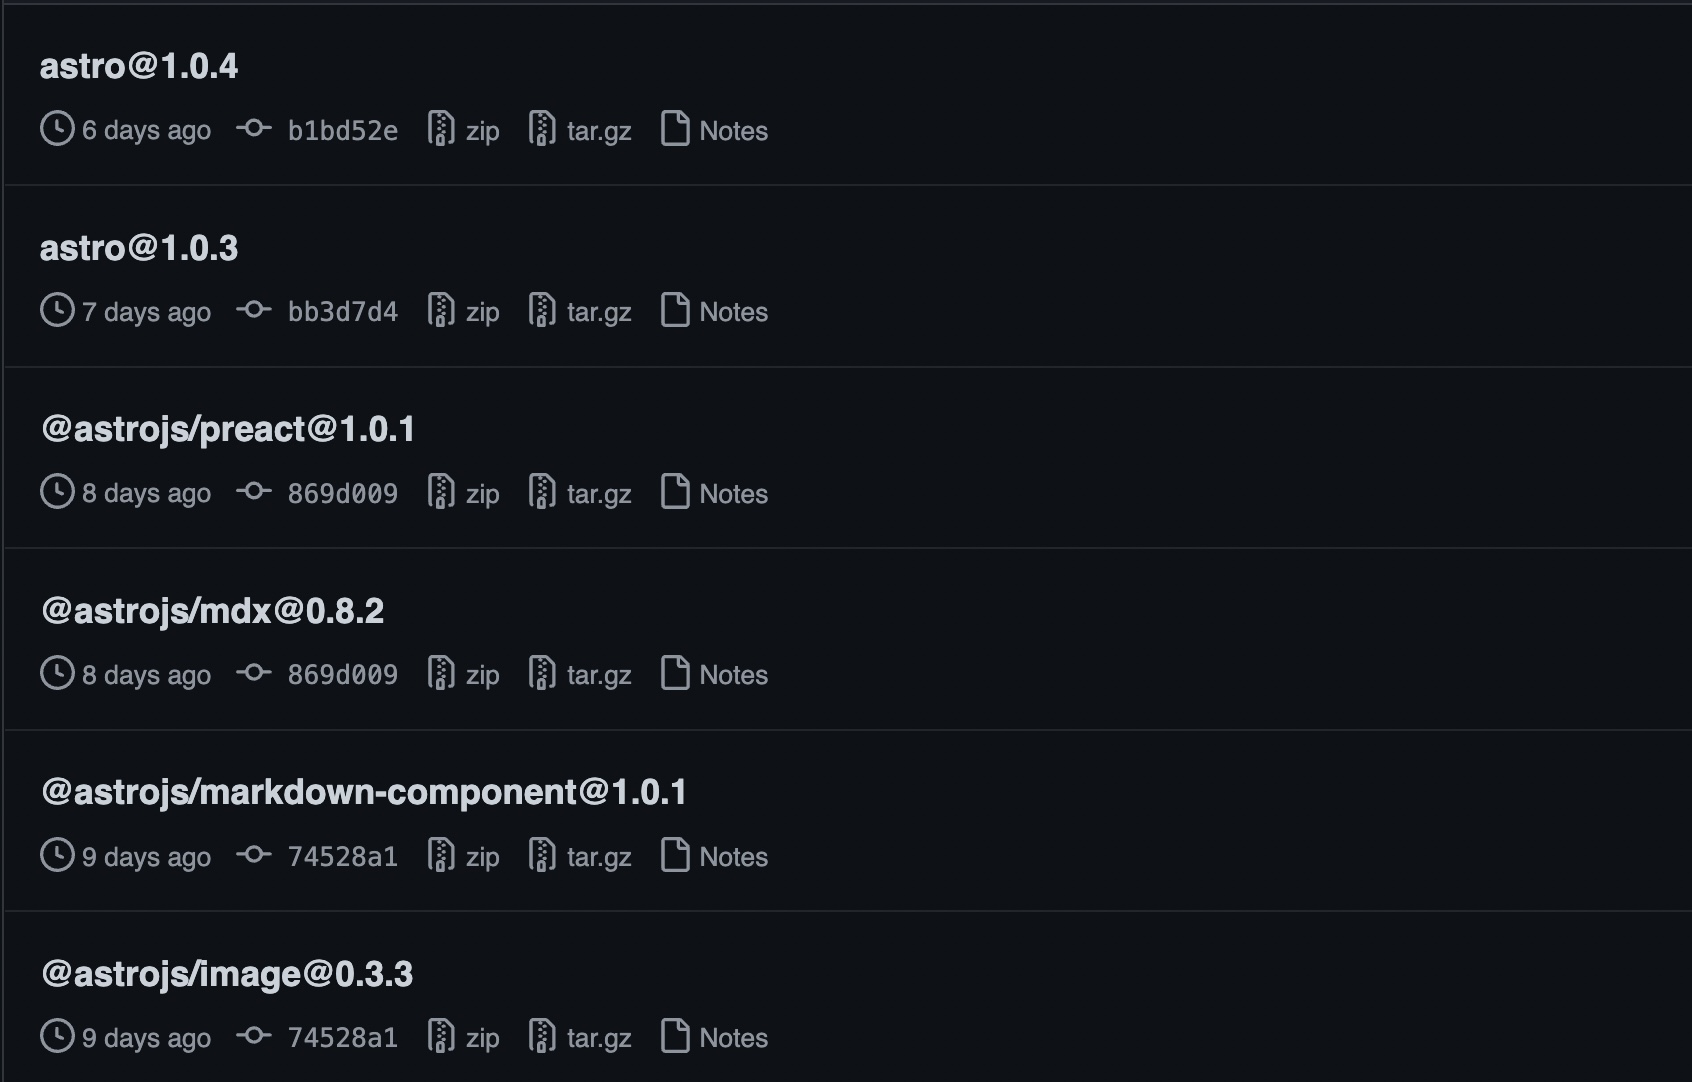Open the @astrojs/preact@1.0.1 tag link
1692x1082 pixels.
click(228, 429)
